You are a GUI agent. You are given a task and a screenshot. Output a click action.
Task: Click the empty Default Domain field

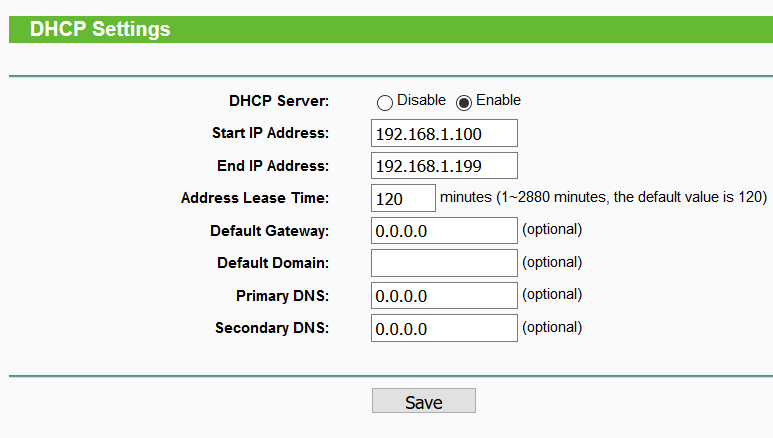pyautogui.click(x=444, y=263)
